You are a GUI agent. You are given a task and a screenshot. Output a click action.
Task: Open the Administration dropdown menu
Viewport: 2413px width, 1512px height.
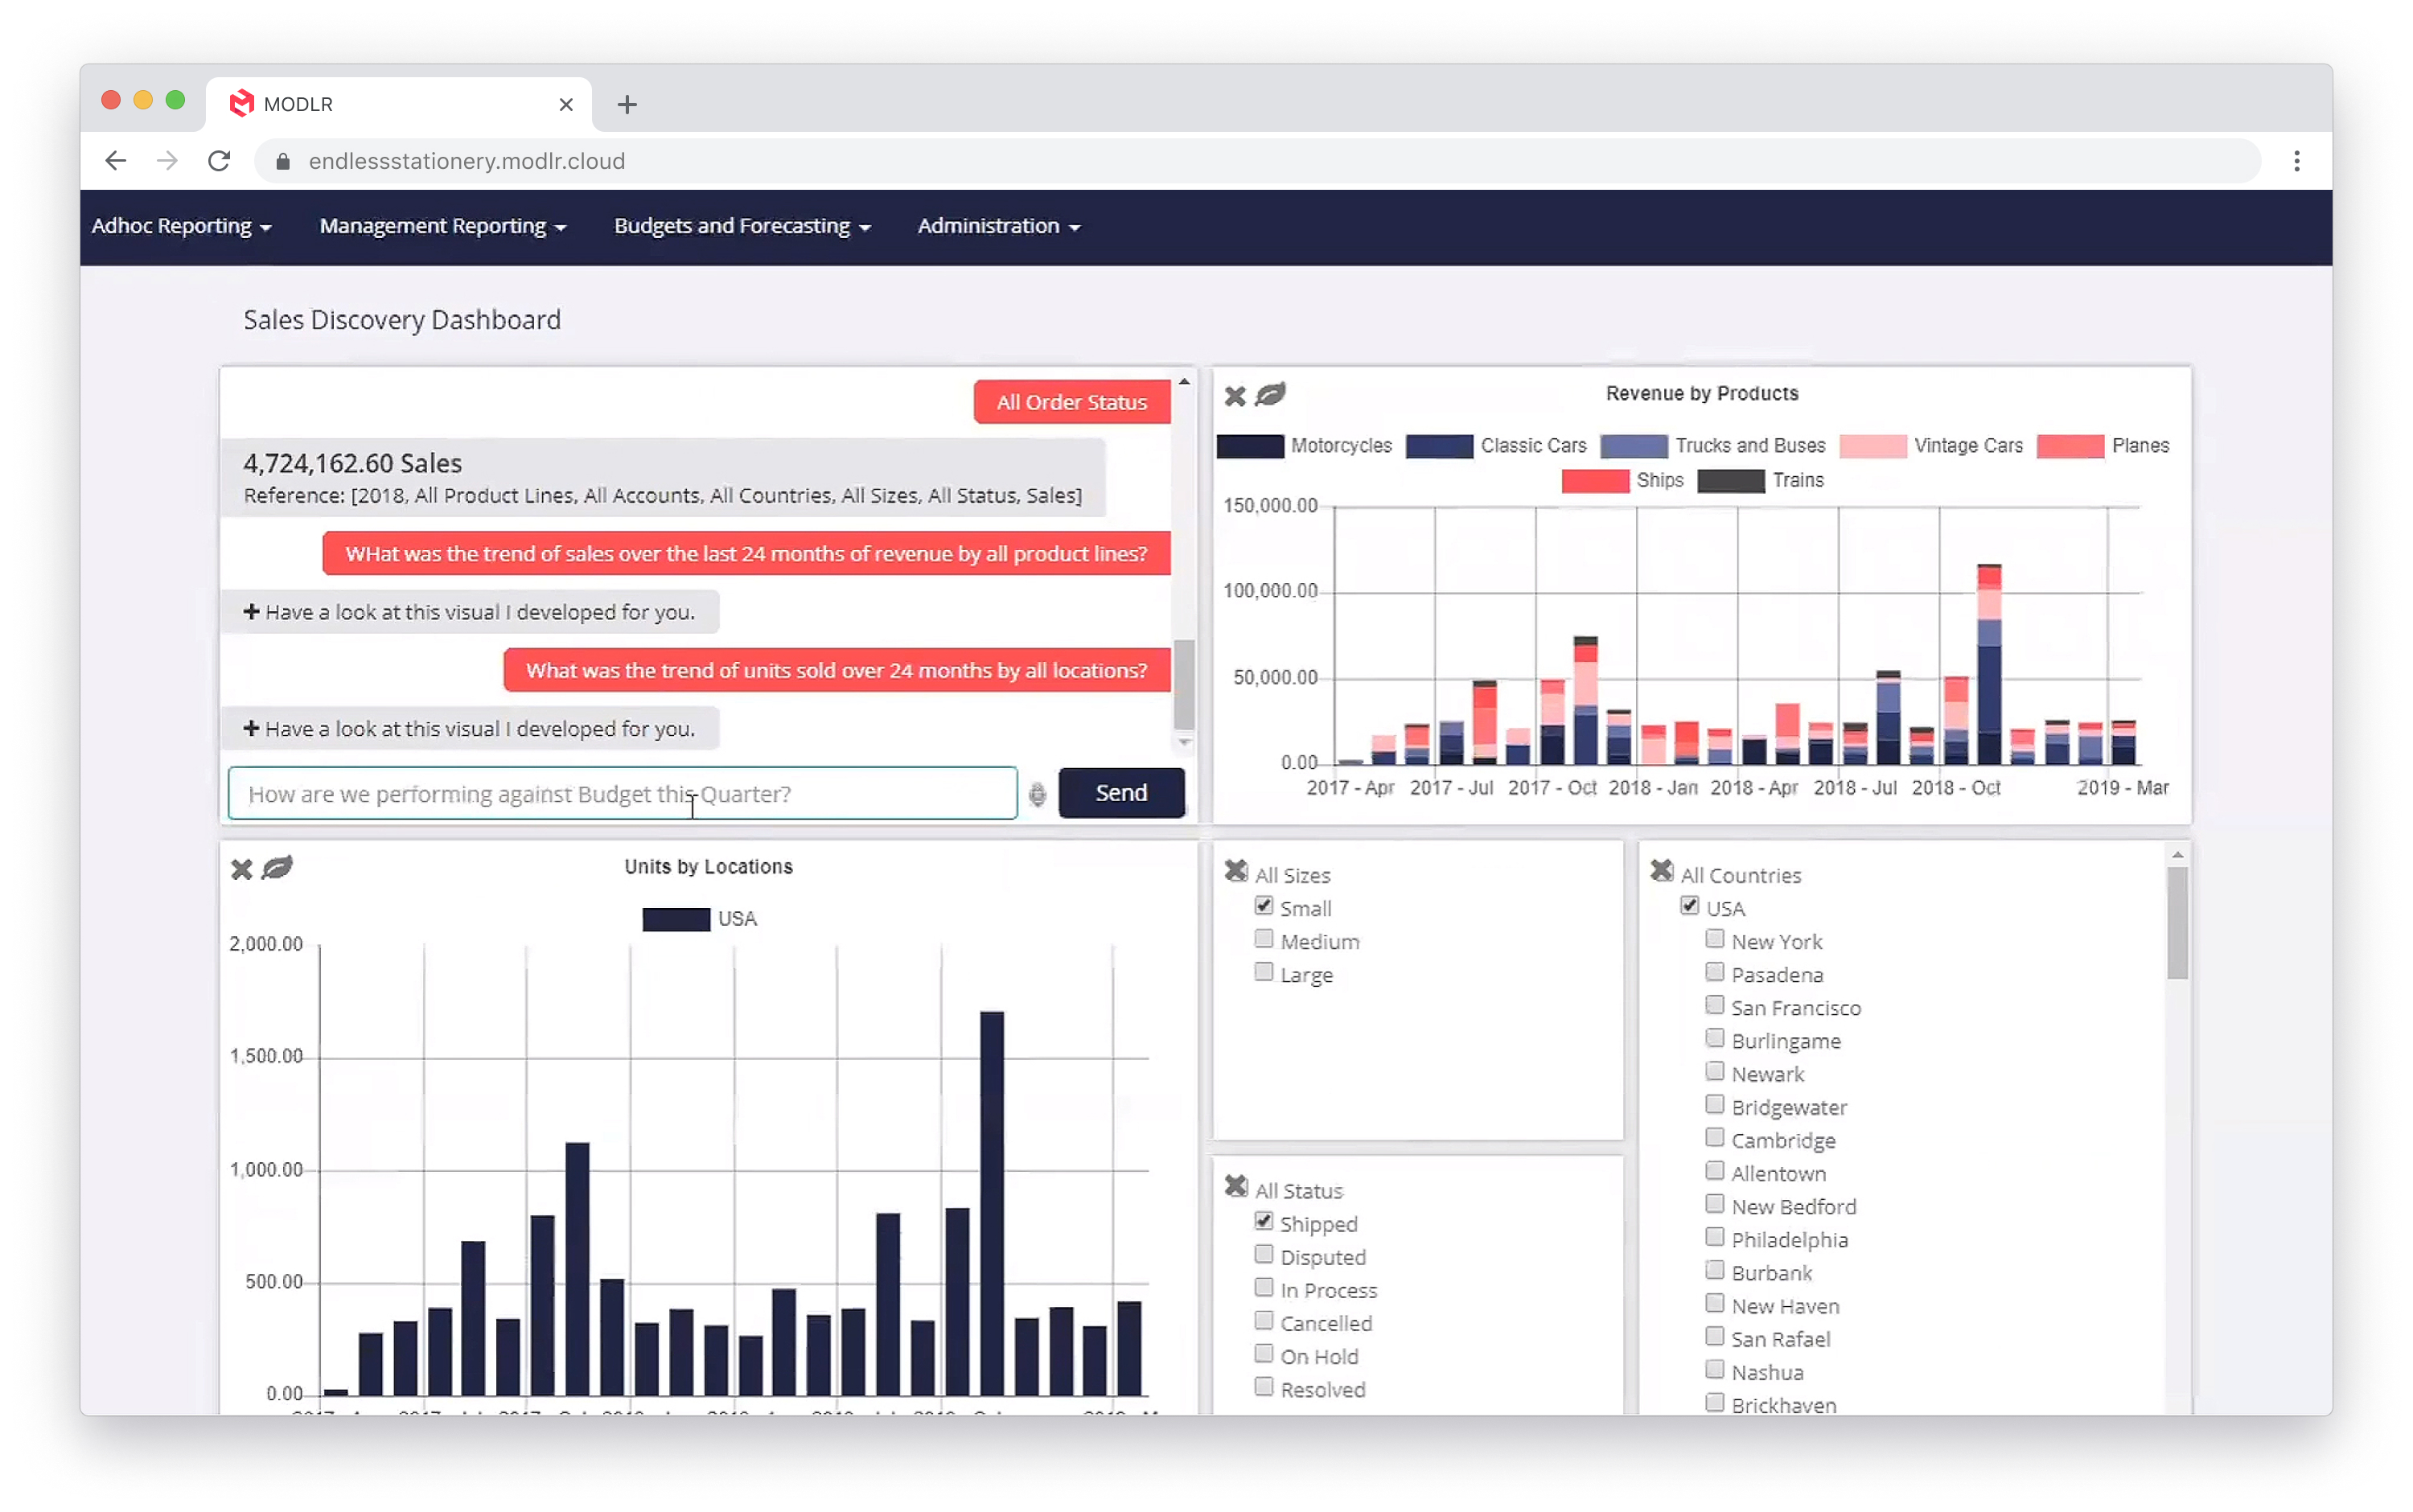(999, 226)
